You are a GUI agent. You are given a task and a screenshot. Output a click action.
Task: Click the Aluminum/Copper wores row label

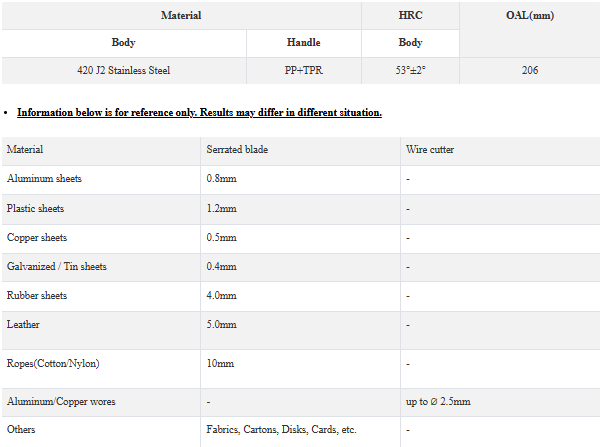point(61,402)
